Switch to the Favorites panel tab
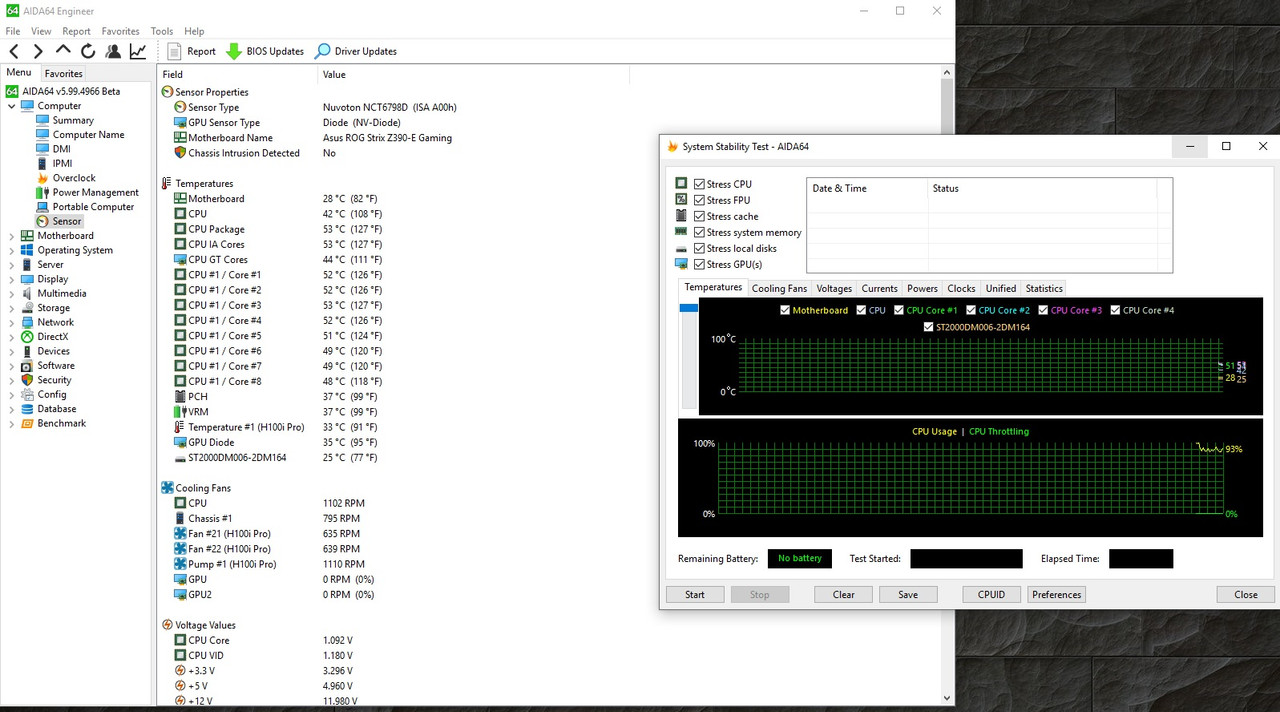The width and height of the screenshot is (1280, 712). point(63,73)
